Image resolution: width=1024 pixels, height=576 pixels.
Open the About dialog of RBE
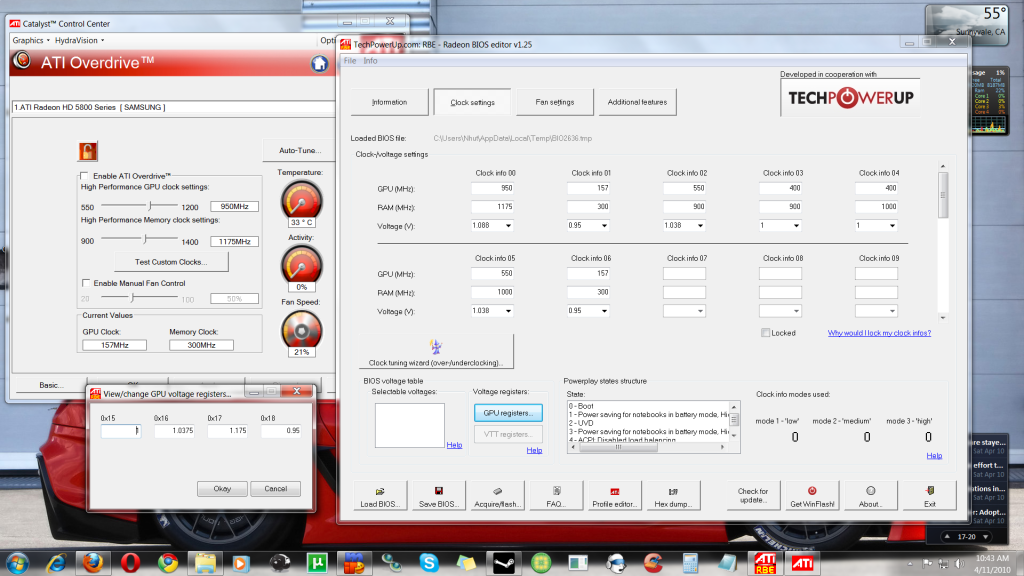click(871, 496)
